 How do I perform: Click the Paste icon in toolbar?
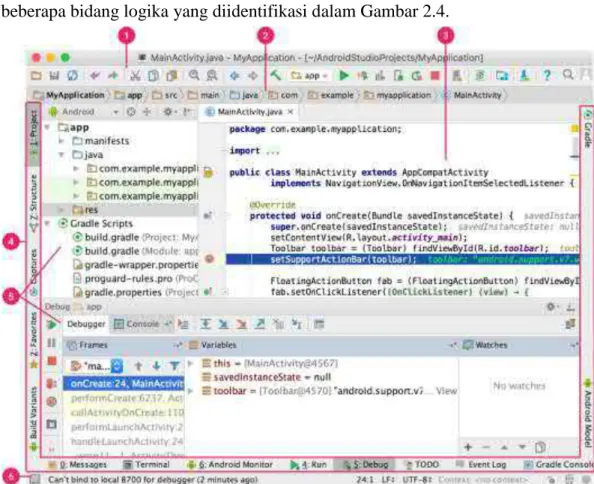click(172, 76)
